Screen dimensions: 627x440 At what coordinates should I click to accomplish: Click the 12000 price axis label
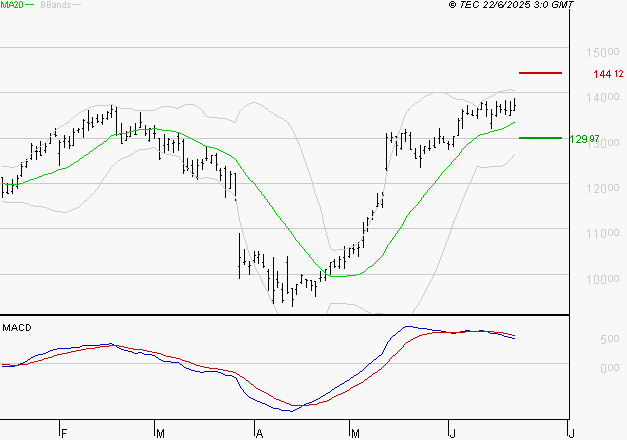[x=603, y=188]
